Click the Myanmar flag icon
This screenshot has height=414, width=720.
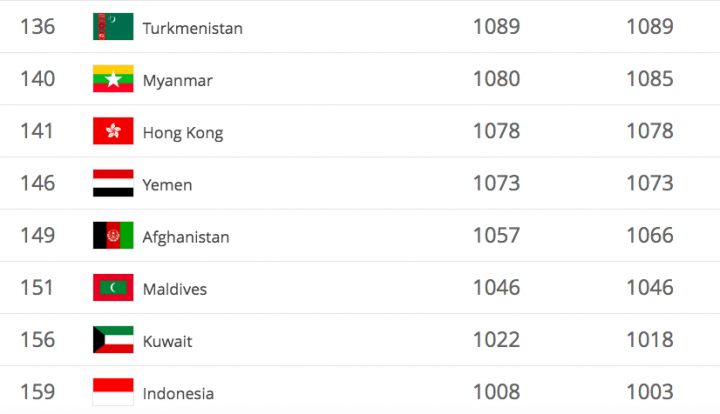click(x=113, y=79)
